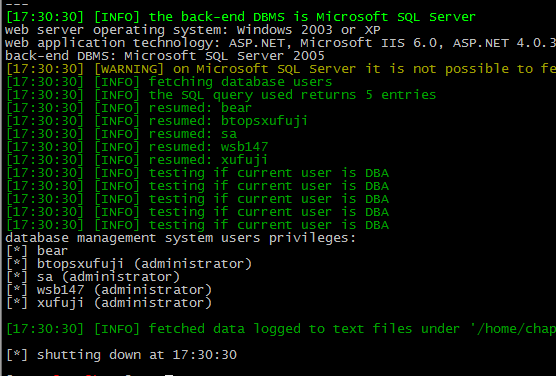Click the first 'testing if current user is DBA' line
This screenshot has height=376, width=556.
click(x=198, y=173)
